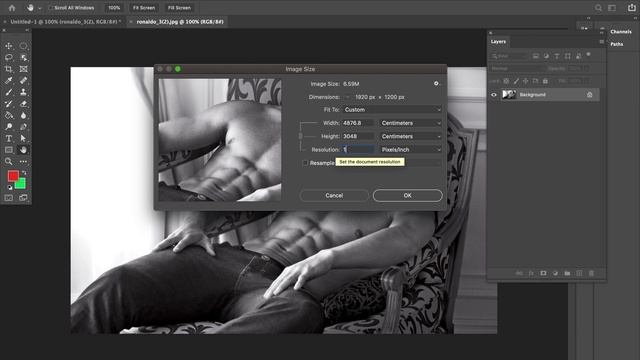640x360 pixels.
Task: Open the Edit Toolbar three-dots menu
Action: click(x=23, y=162)
